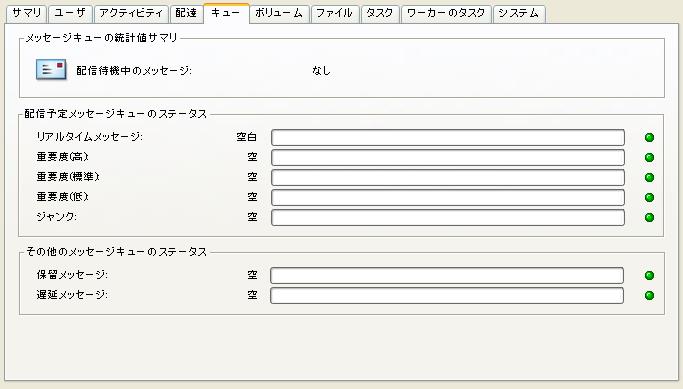Viewport: 683px width, 389px height.
Task: Switch to the サマリ tab
Action: 27,14
